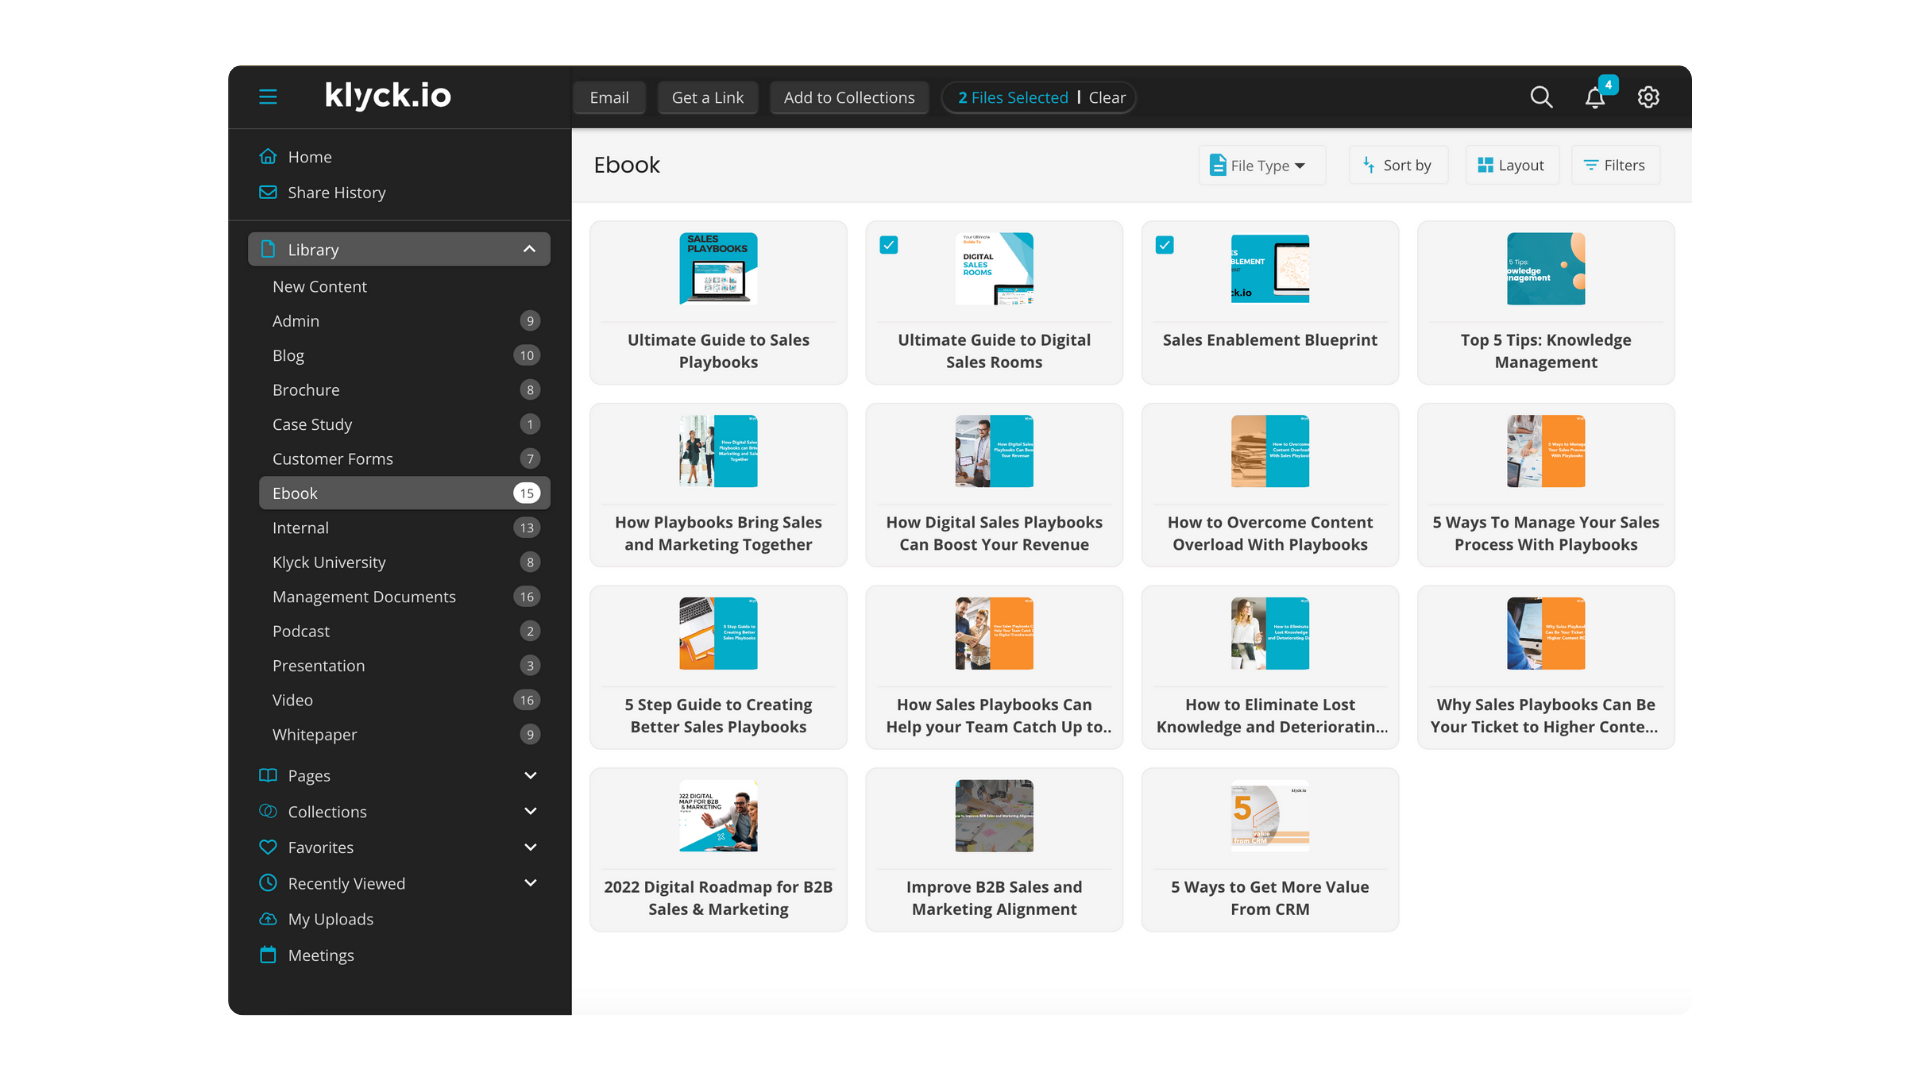
Task: Click the Meetings calendar icon
Action: click(x=268, y=955)
